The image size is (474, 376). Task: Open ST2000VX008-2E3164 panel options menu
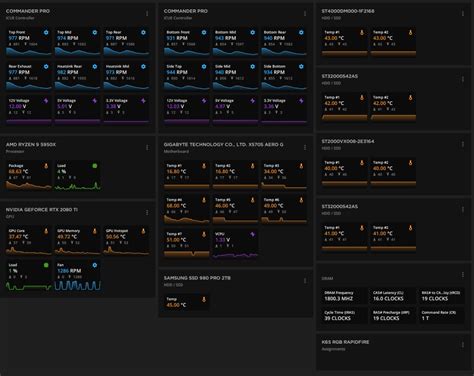click(463, 144)
